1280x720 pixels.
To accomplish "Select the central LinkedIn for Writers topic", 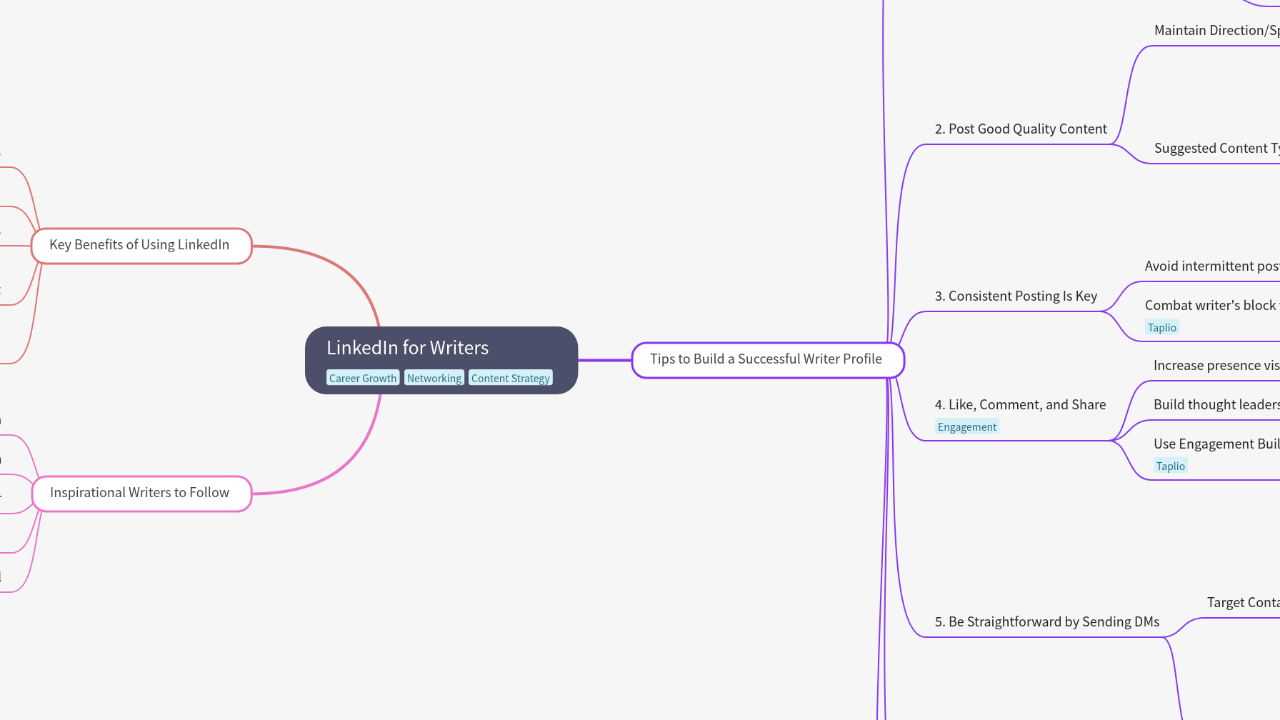I will [407, 347].
